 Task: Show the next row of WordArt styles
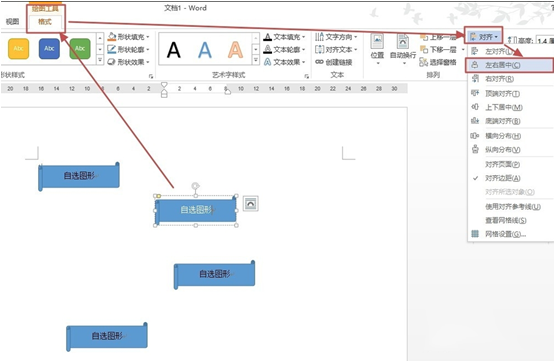point(256,49)
